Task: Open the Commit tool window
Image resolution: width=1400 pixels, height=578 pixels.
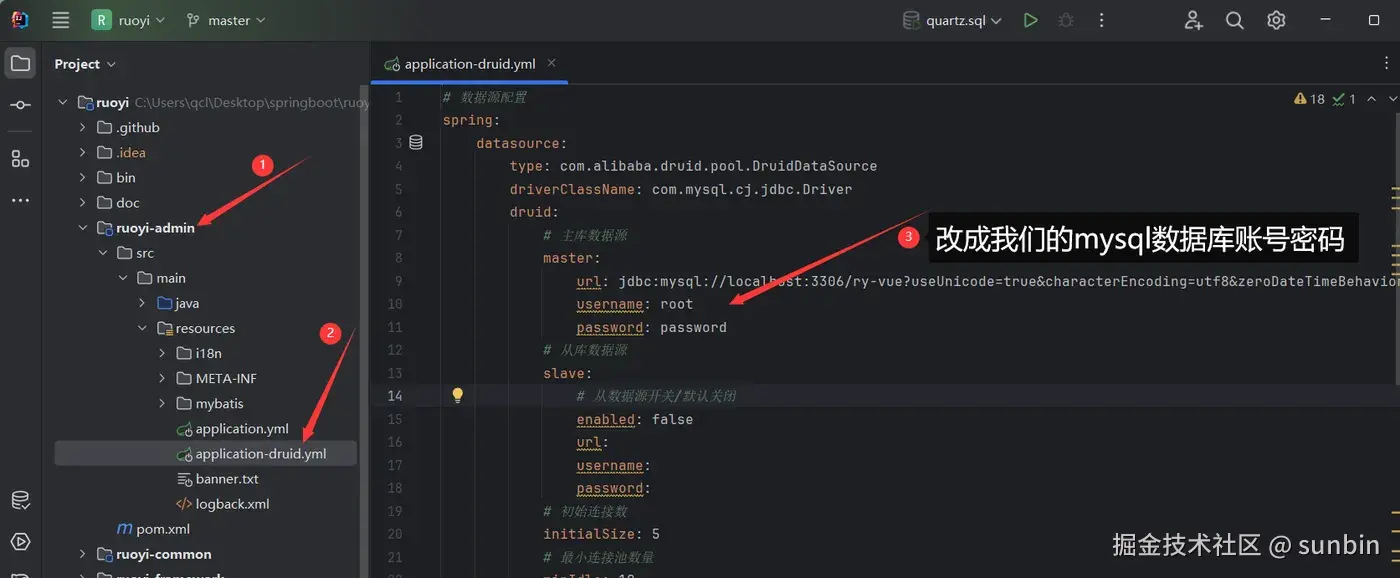Action: pos(20,105)
